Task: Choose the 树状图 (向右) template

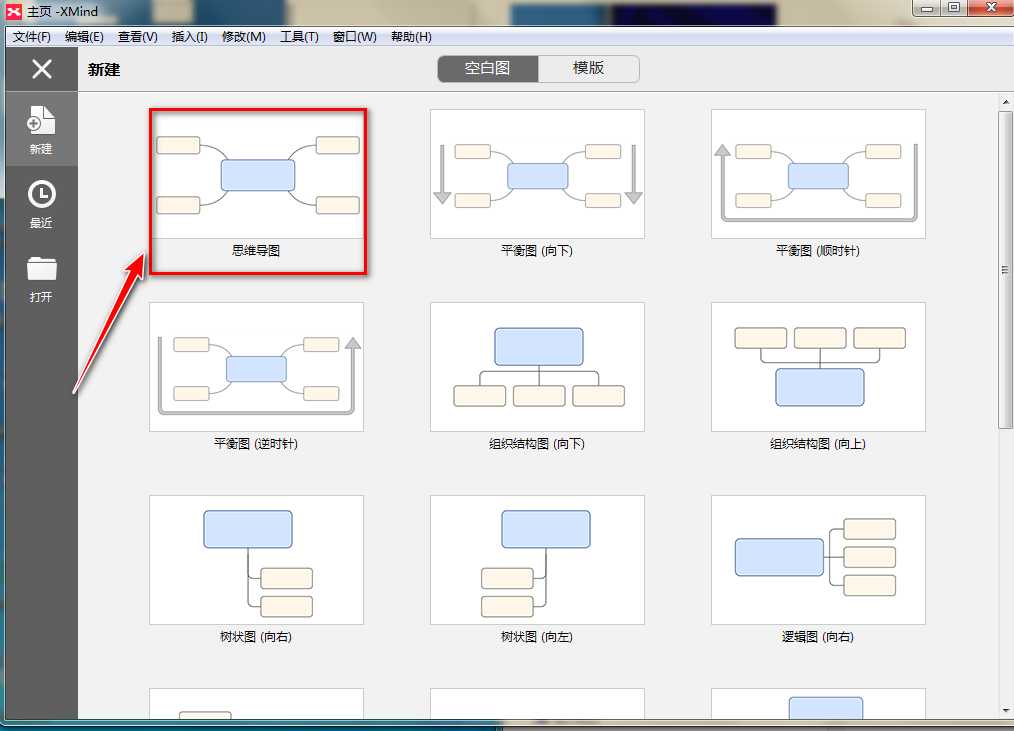Action: [x=257, y=560]
